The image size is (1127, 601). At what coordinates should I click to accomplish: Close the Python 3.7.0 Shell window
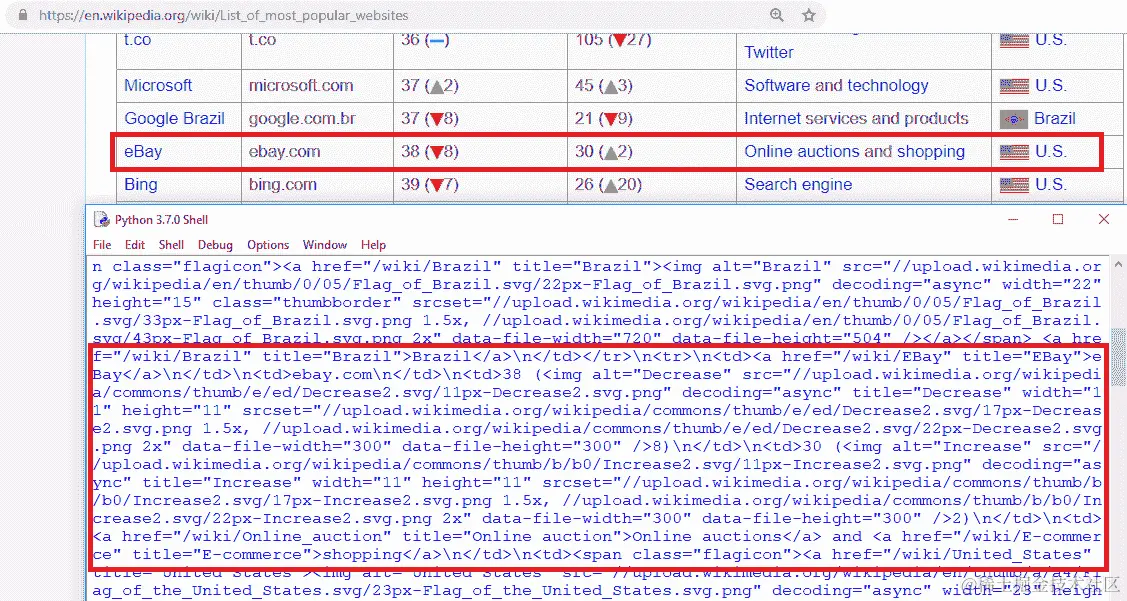(1104, 219)
